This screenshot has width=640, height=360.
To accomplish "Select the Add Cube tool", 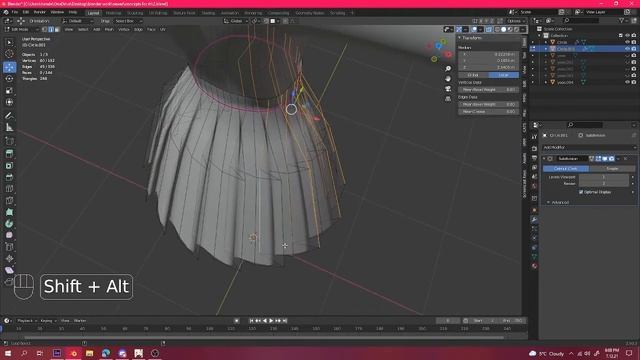I will (x=9, y=141).
